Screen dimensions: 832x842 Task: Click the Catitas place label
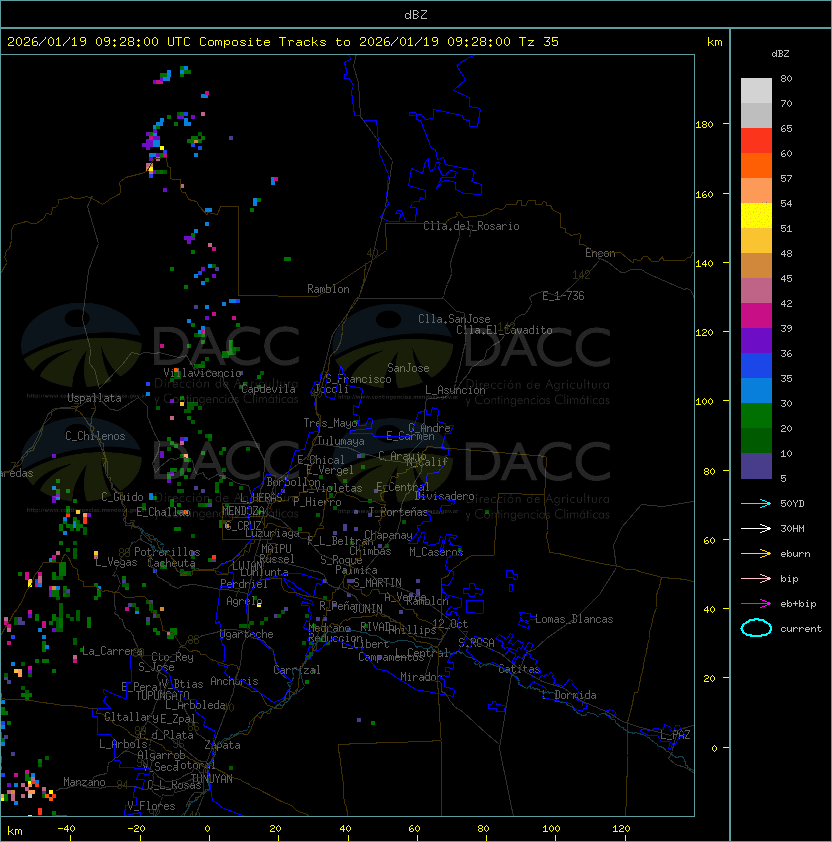click(x=519, y=669)
